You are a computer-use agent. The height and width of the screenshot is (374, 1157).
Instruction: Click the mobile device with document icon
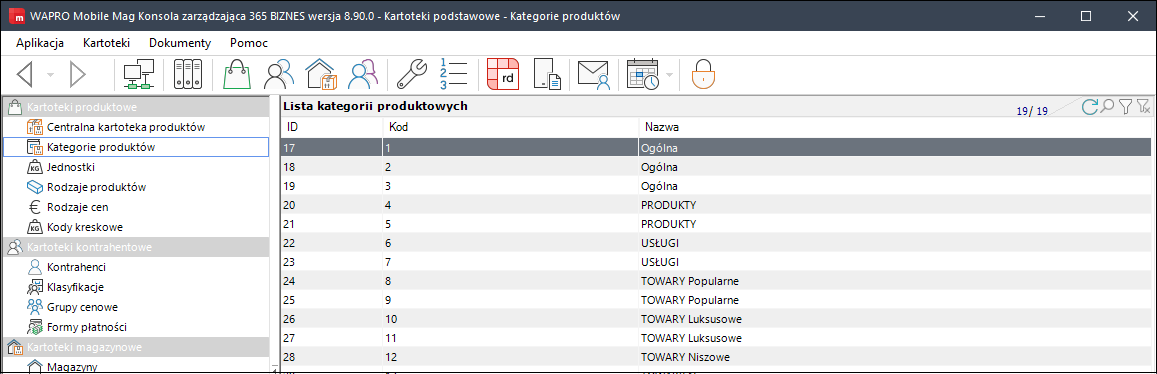click(547, 75)
